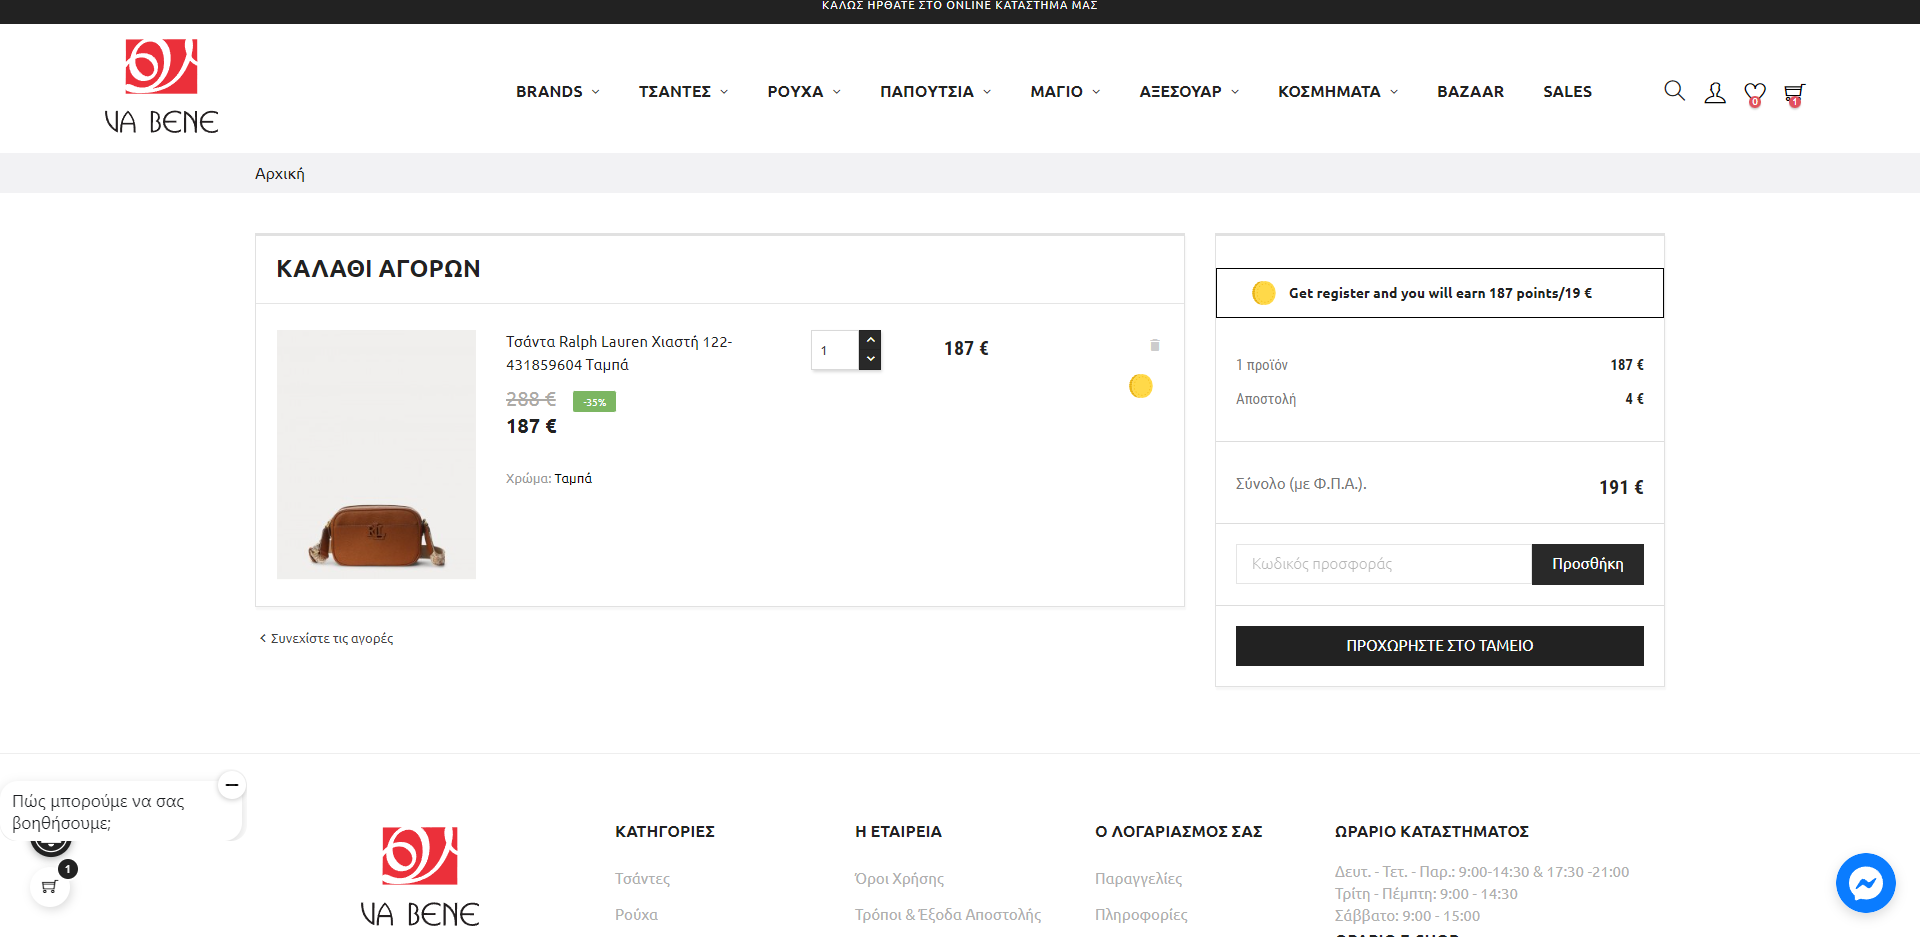Go to Αρχική breadcrumb
Screen dimensions: 1920x937
280,174
